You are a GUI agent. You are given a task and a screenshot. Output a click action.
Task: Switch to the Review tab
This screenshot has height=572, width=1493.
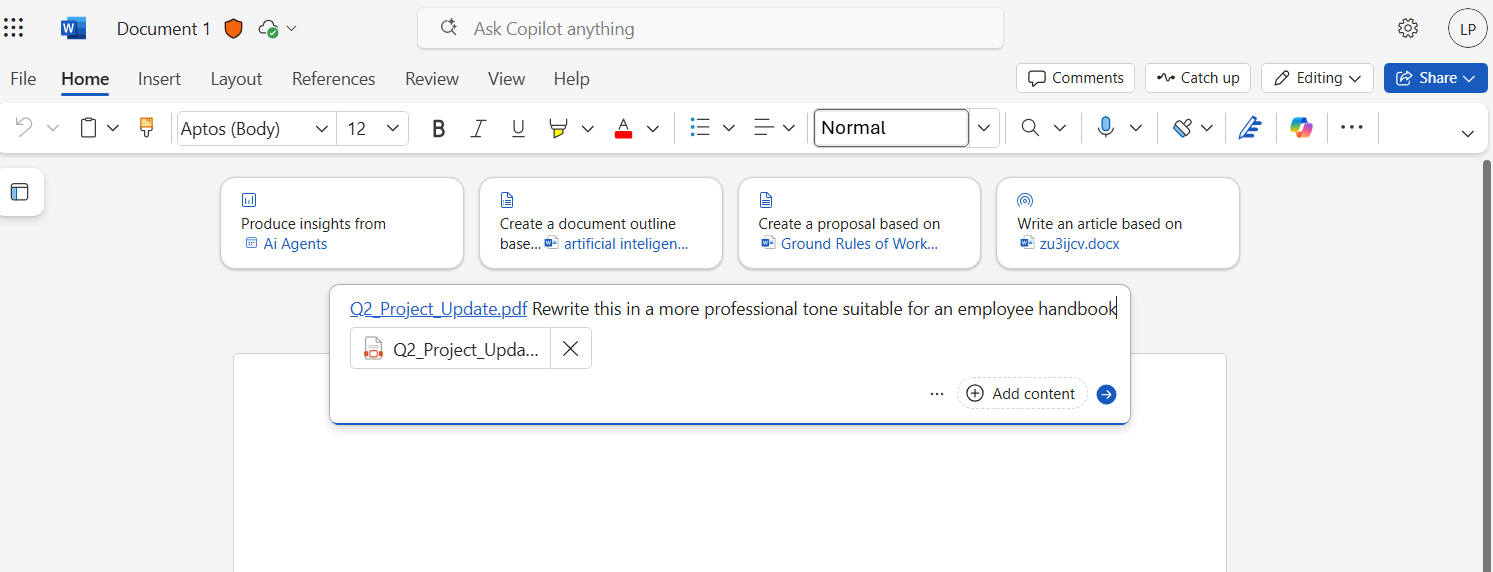(x=432, y=79)
